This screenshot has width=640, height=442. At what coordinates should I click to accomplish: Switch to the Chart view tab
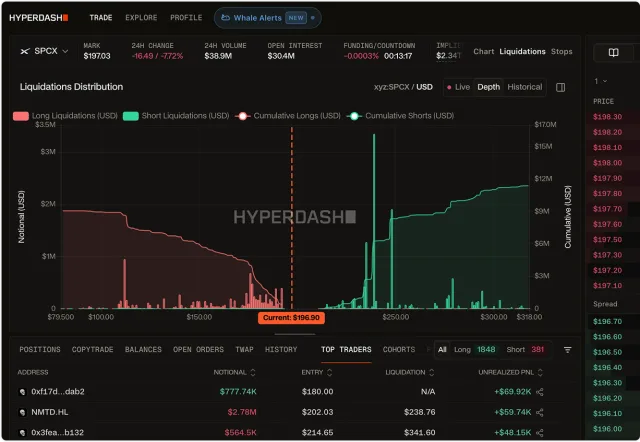pyautogui.click(x=484, y=51)
